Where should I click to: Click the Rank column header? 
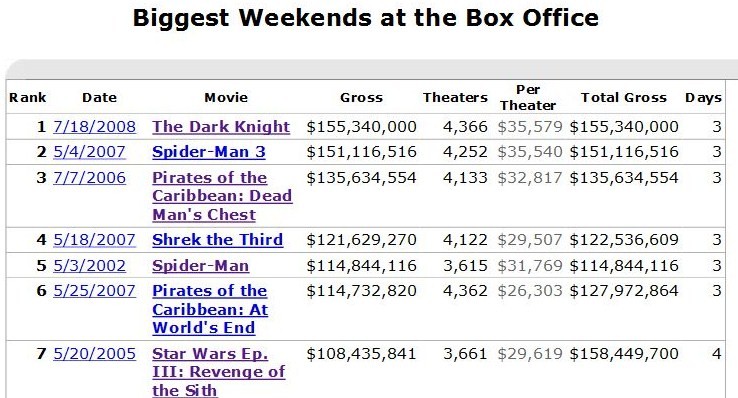point(28,97)
